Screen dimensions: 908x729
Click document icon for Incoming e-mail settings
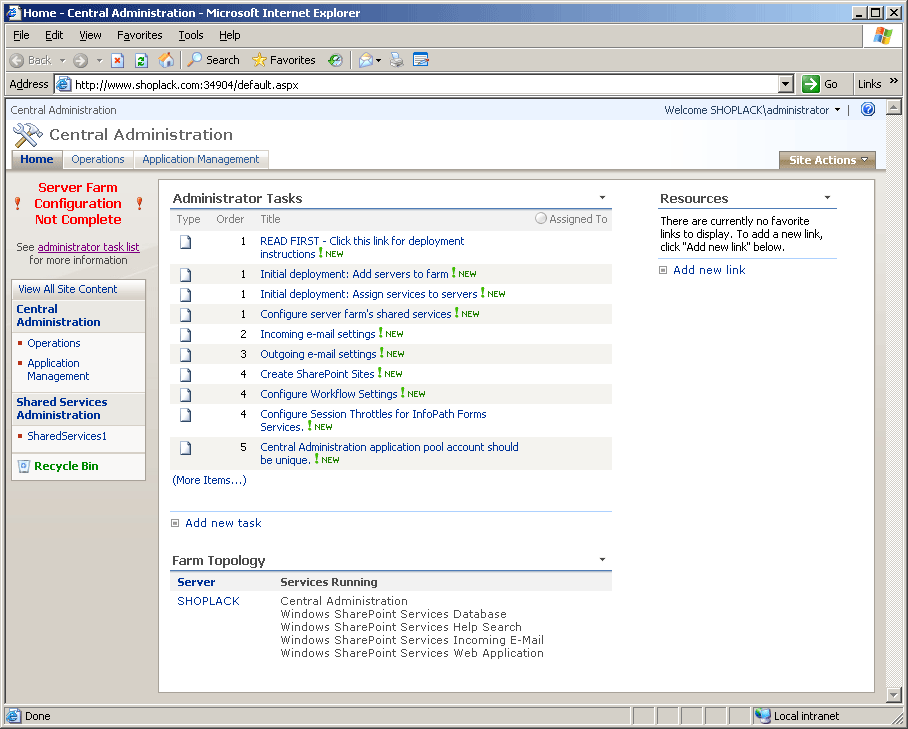click(x=185, y=335)
